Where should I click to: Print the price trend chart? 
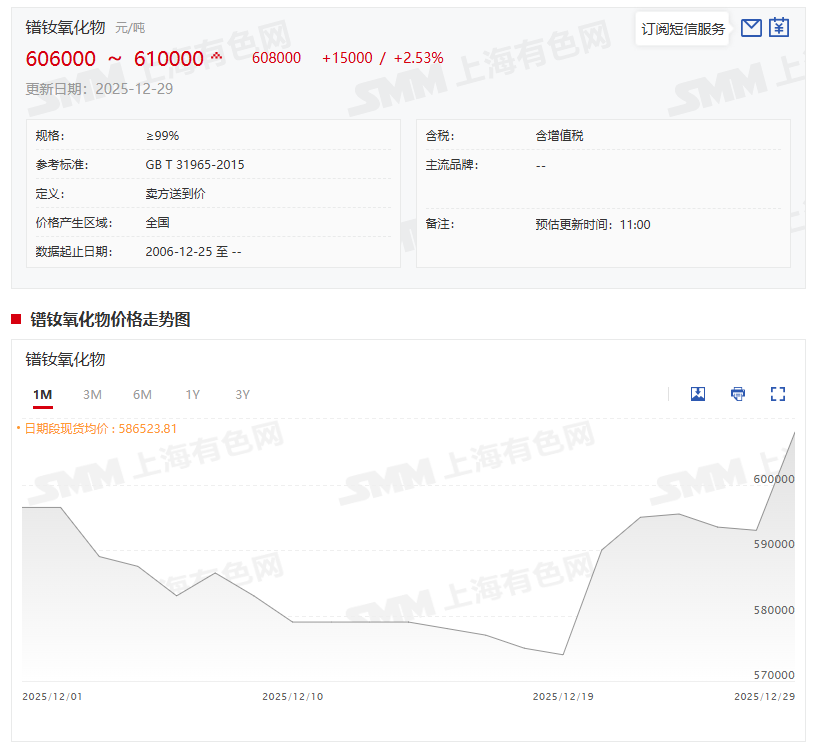pyautogui.click(x=738, y=394)
